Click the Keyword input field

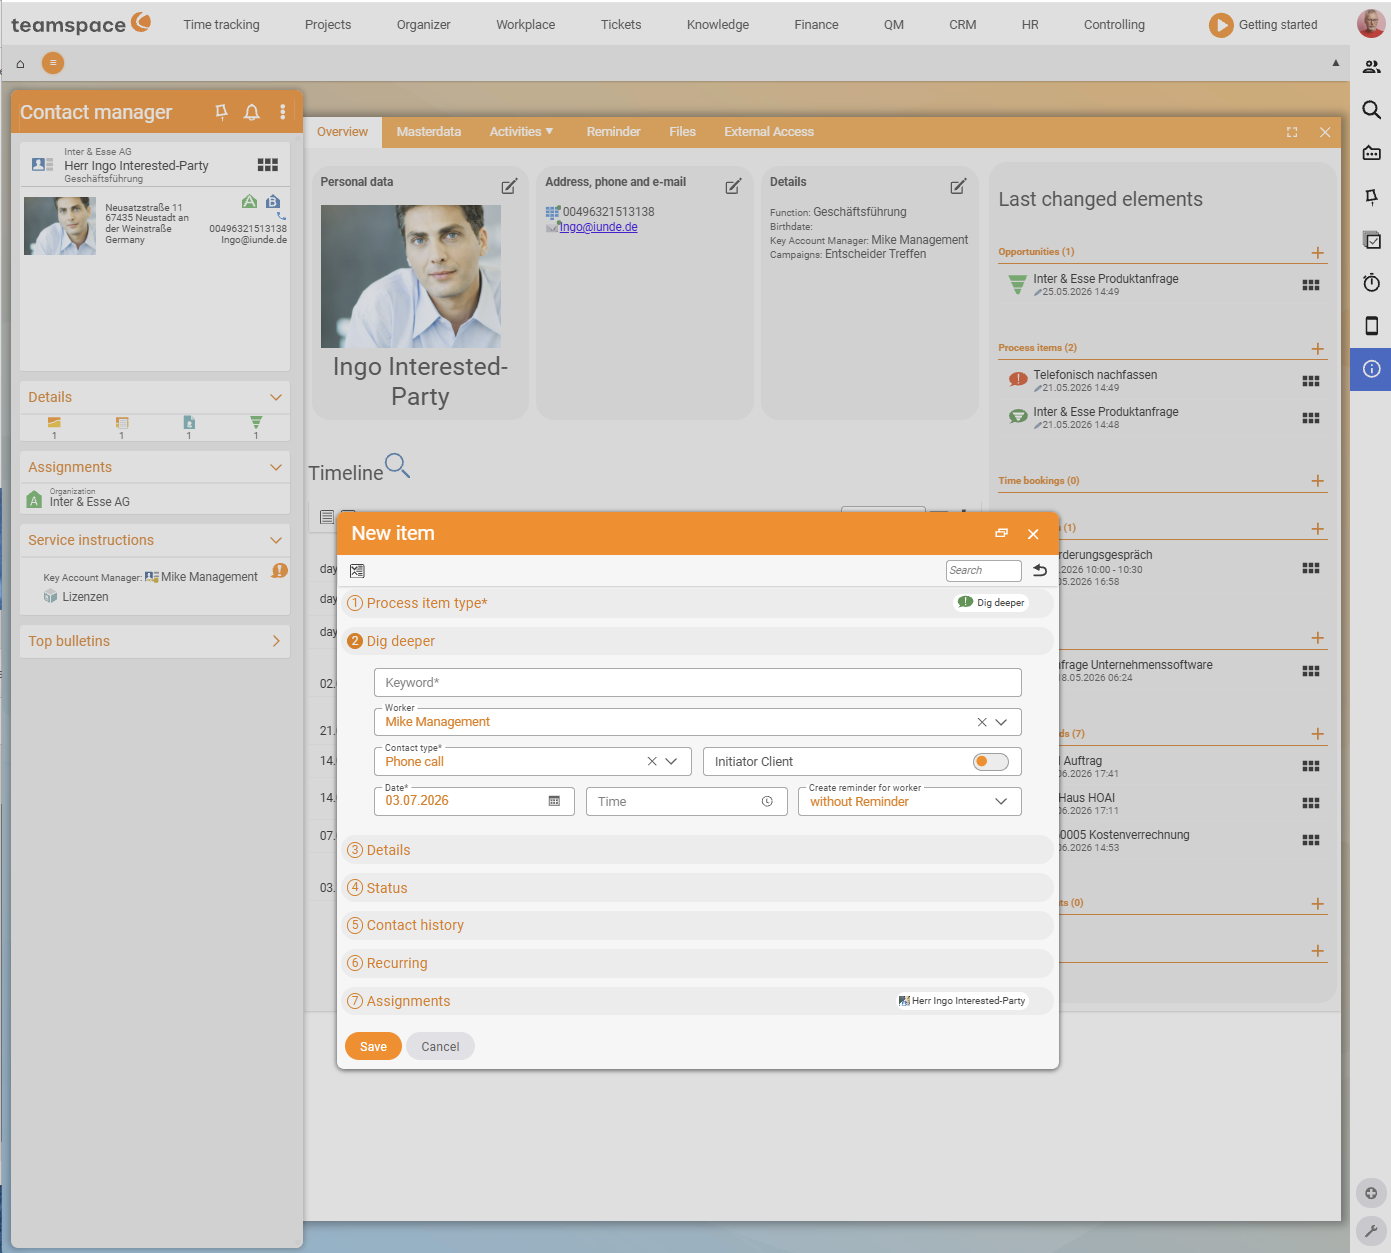698,683
